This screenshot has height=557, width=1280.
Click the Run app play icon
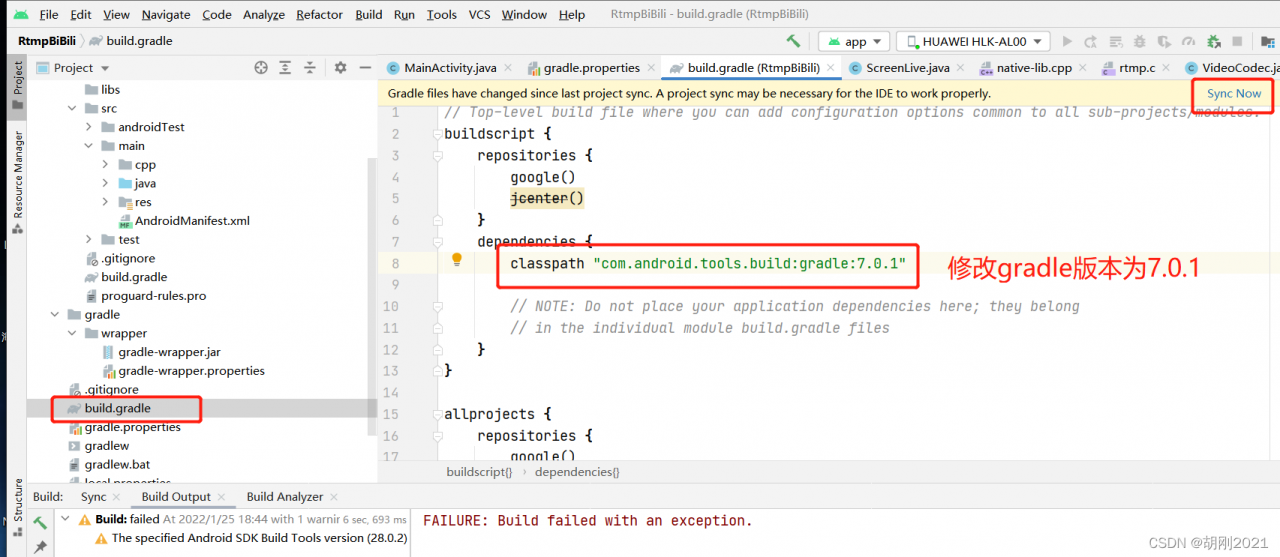tap(1067, 42)
